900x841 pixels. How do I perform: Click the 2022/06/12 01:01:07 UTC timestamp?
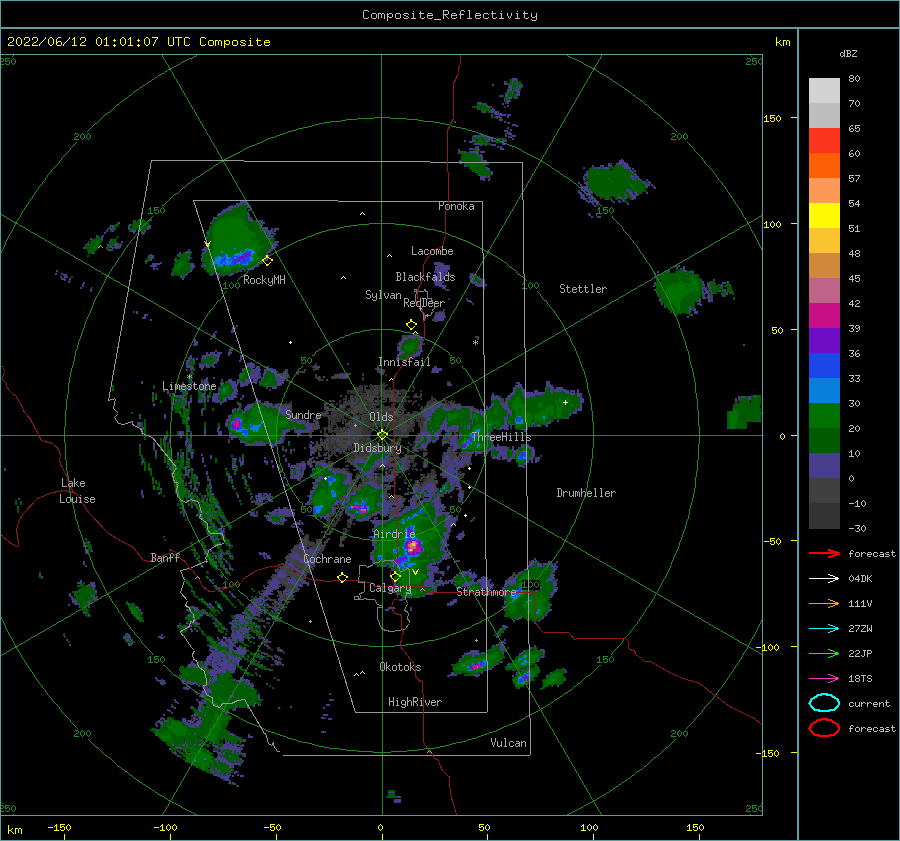click(x=99, y=42)
